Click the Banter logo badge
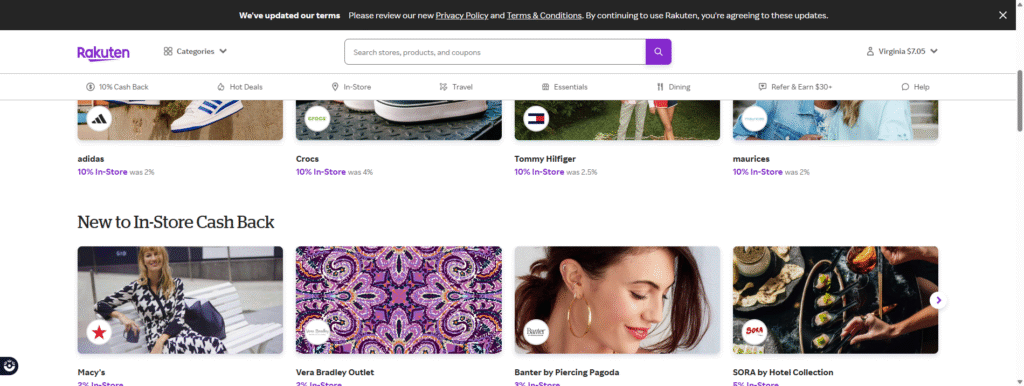1024x386 pixels. tap(536, 332)
